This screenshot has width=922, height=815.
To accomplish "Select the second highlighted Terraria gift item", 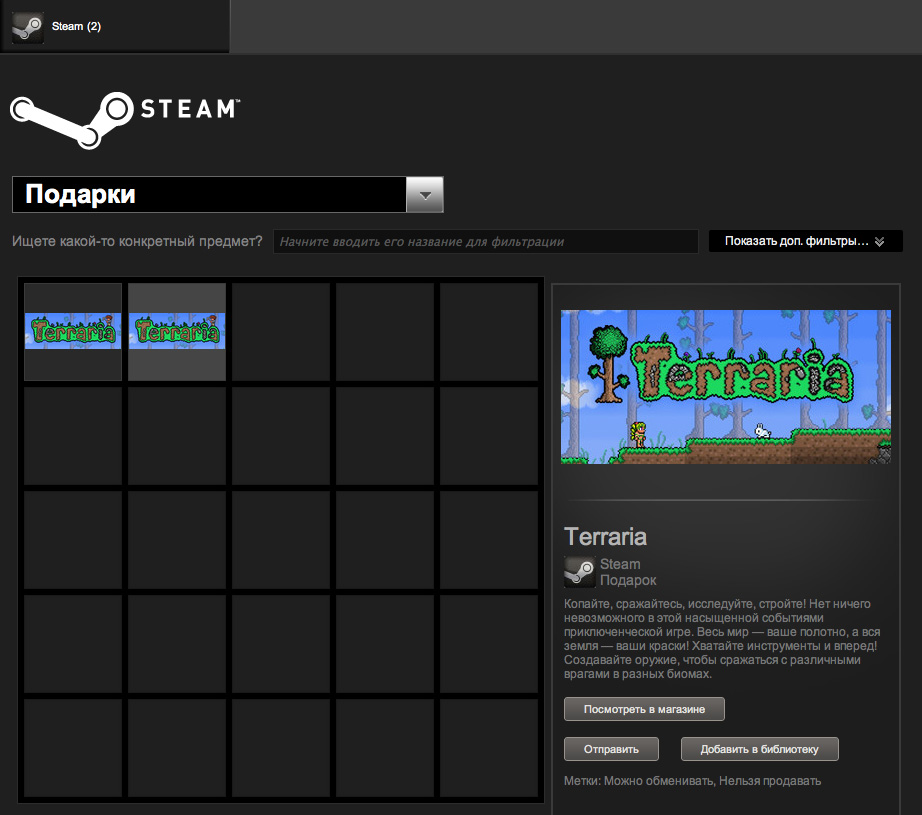I will pos(177,332).
